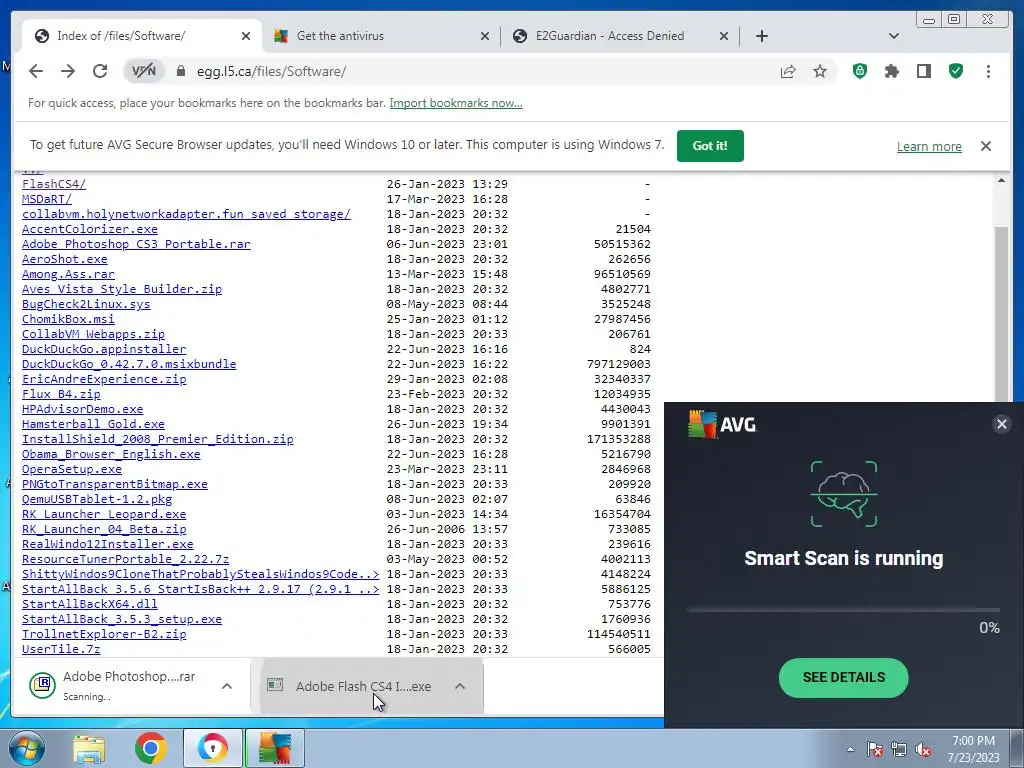The width and height of the screenshot is (1024, 768).
Task: Open the extensions puzzle icon
Action: [x=891, y=71]
